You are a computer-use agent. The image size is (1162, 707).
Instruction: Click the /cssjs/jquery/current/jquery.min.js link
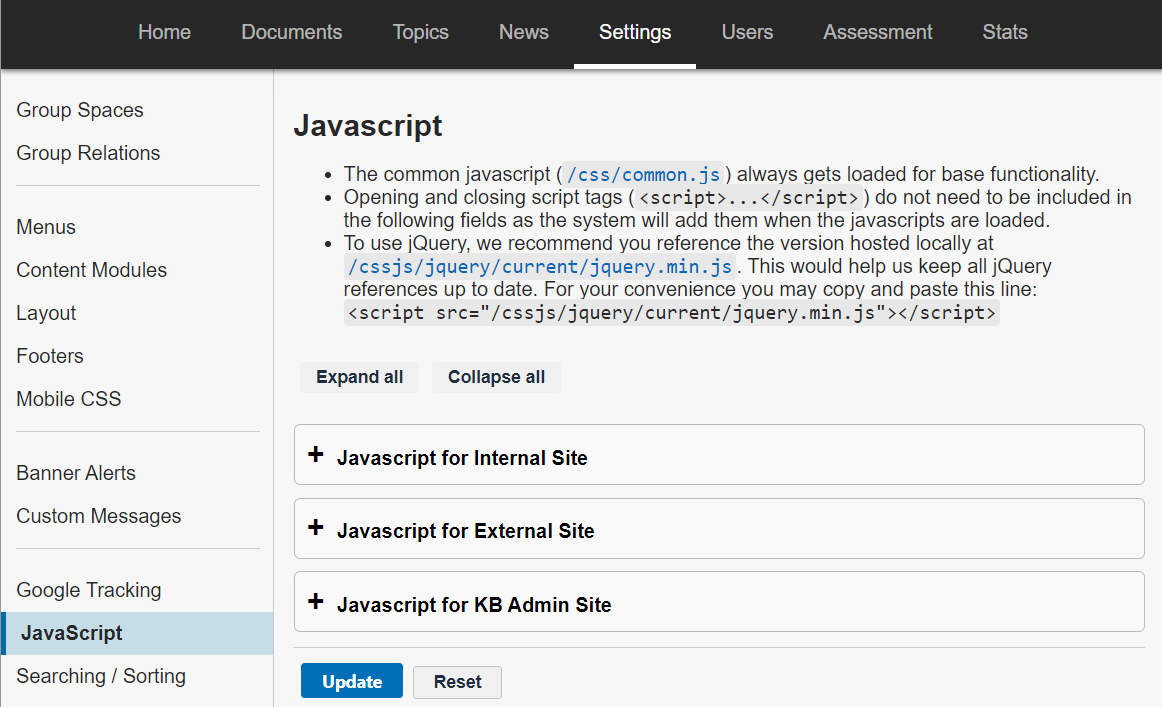pyautogui.click(x=540, y=267)
